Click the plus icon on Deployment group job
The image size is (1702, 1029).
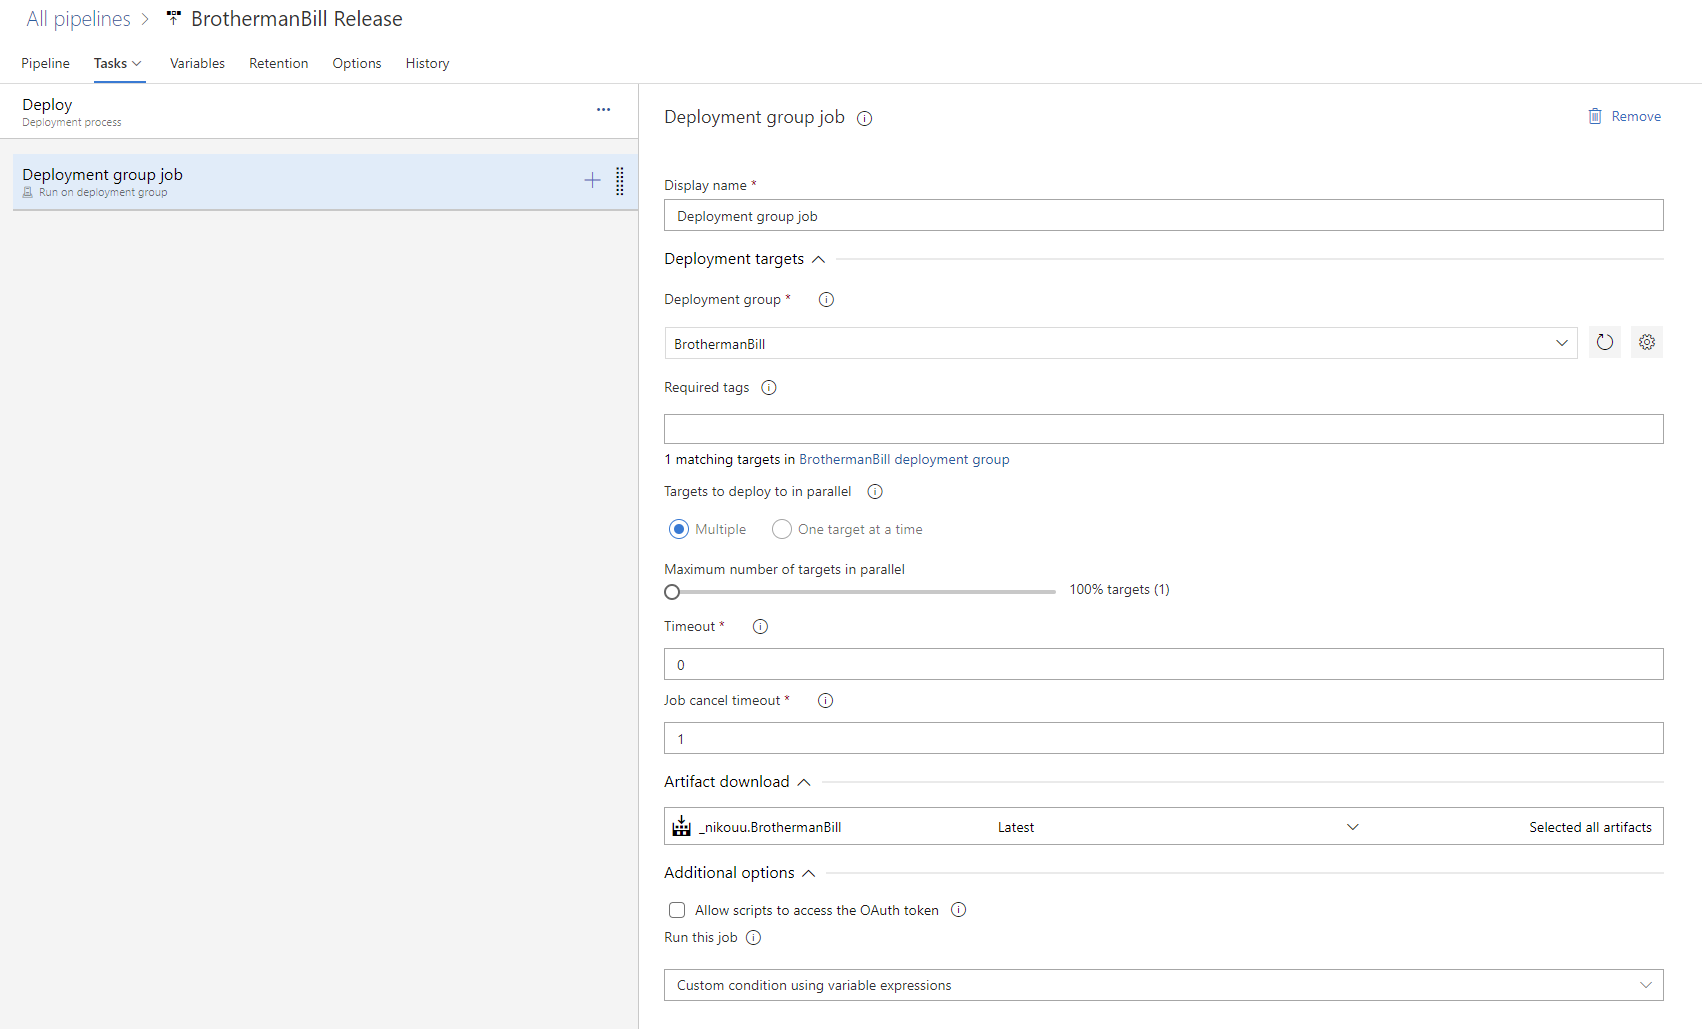click(x=592, y=180)
